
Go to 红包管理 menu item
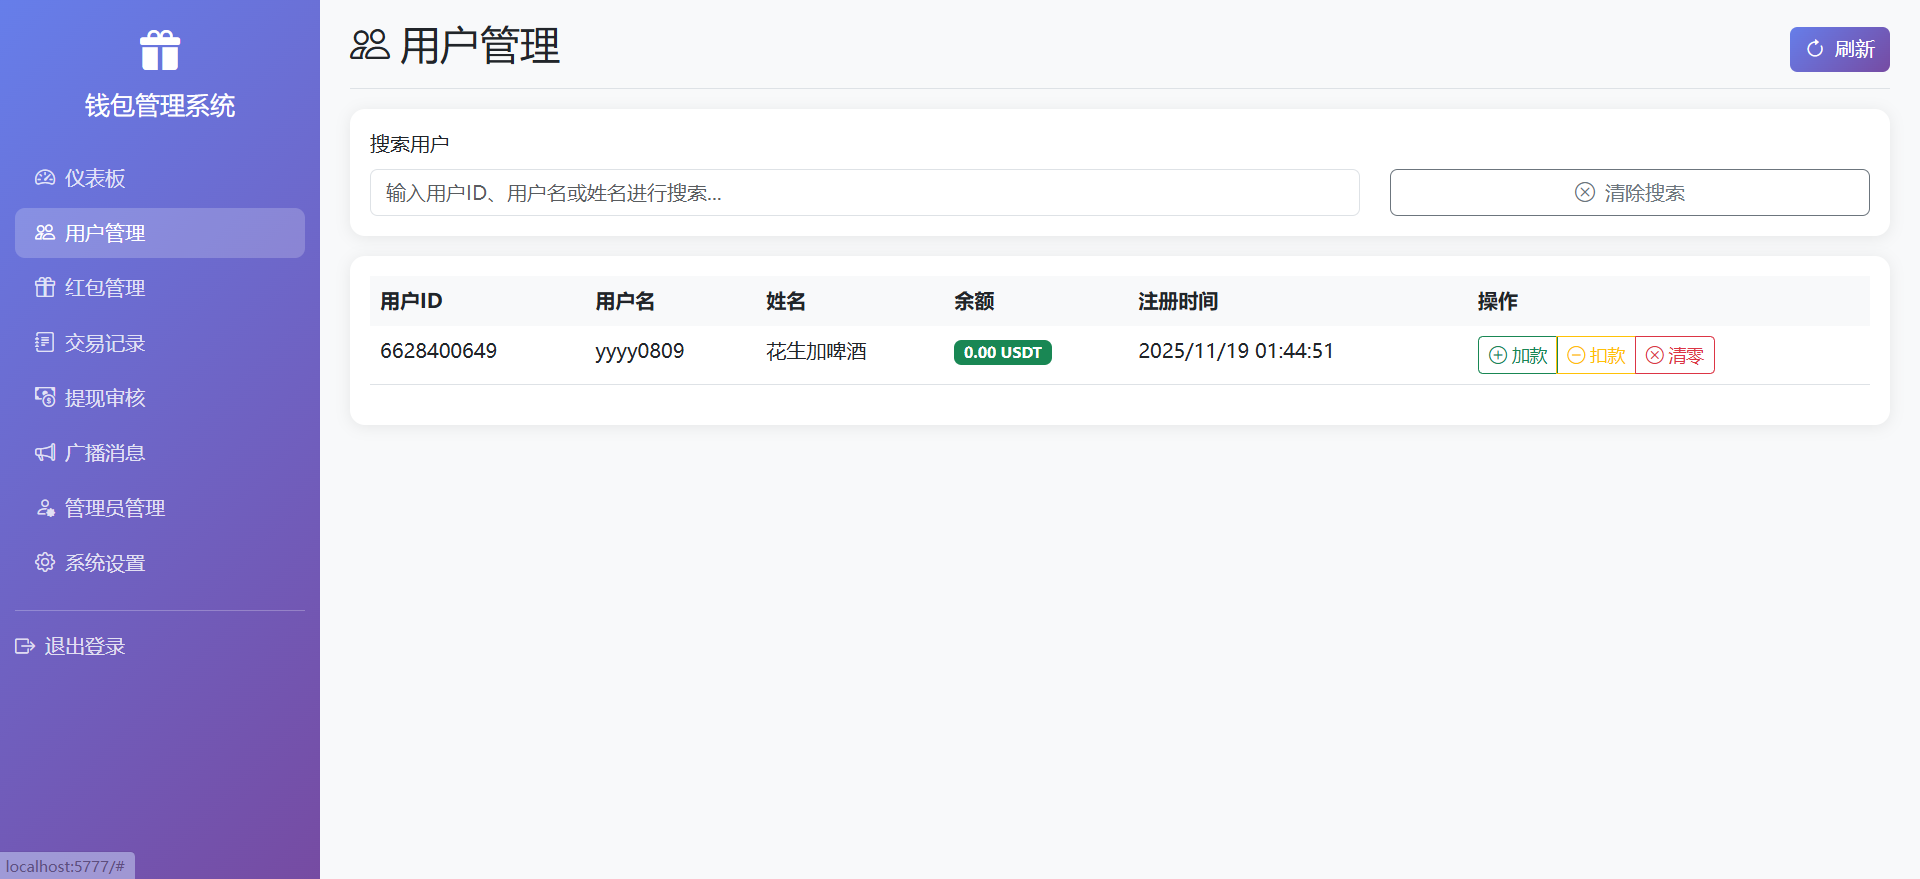(x=105, y=288)
